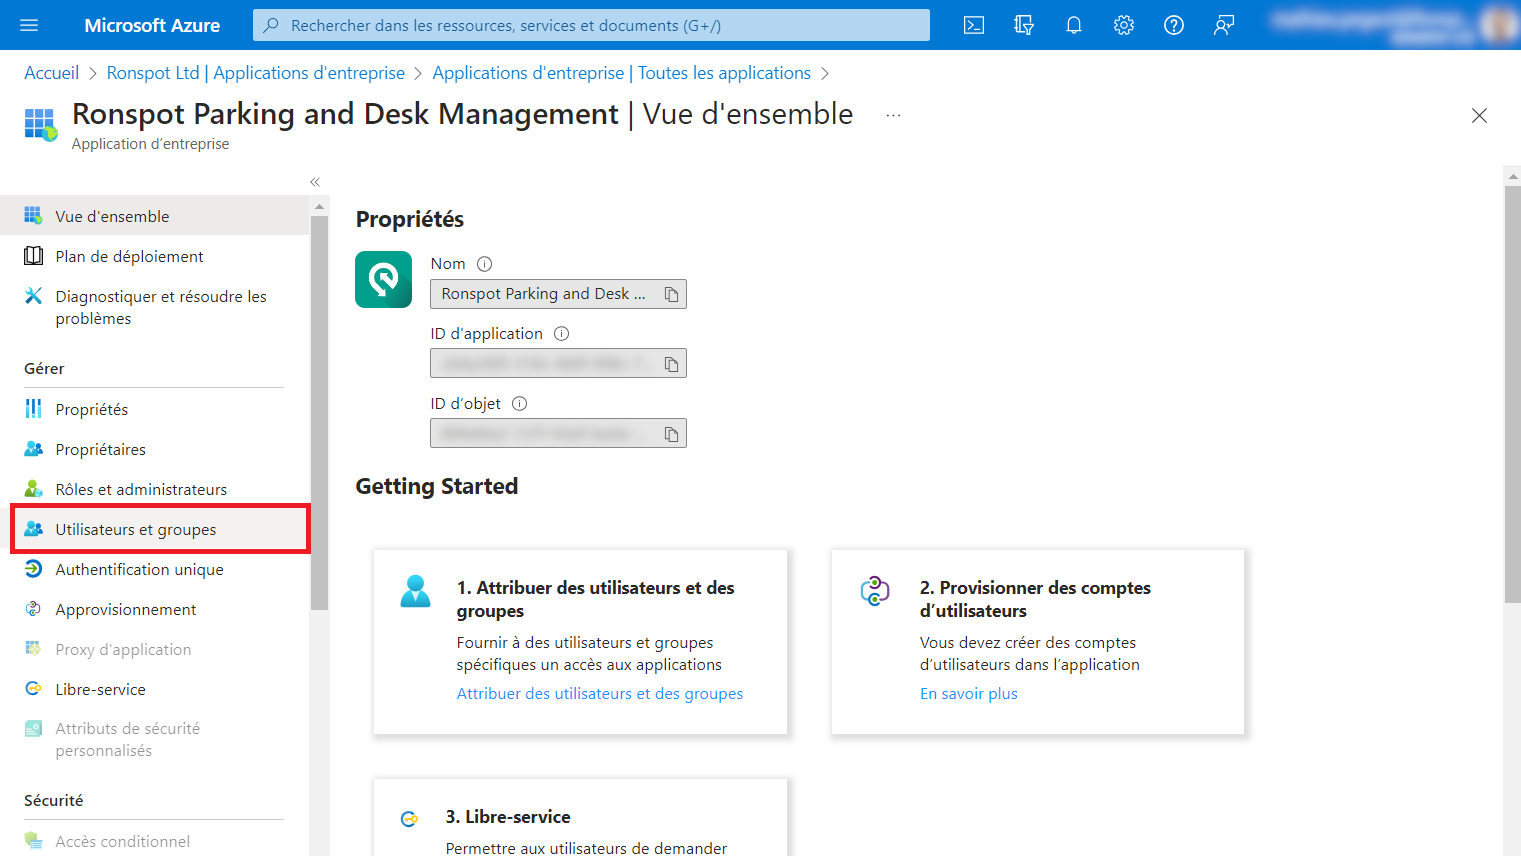Open the Azure settings gear
The width and height of the screenshot is (1521, 856).
coord(1123,24)
